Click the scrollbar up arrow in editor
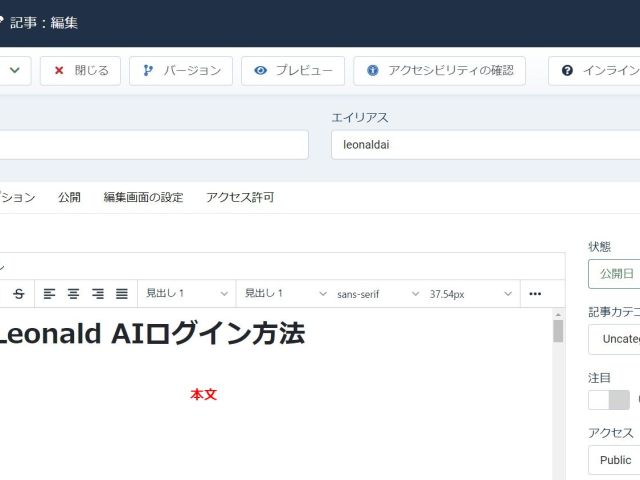This screenshot has height=480, width=640. (558, 315)
